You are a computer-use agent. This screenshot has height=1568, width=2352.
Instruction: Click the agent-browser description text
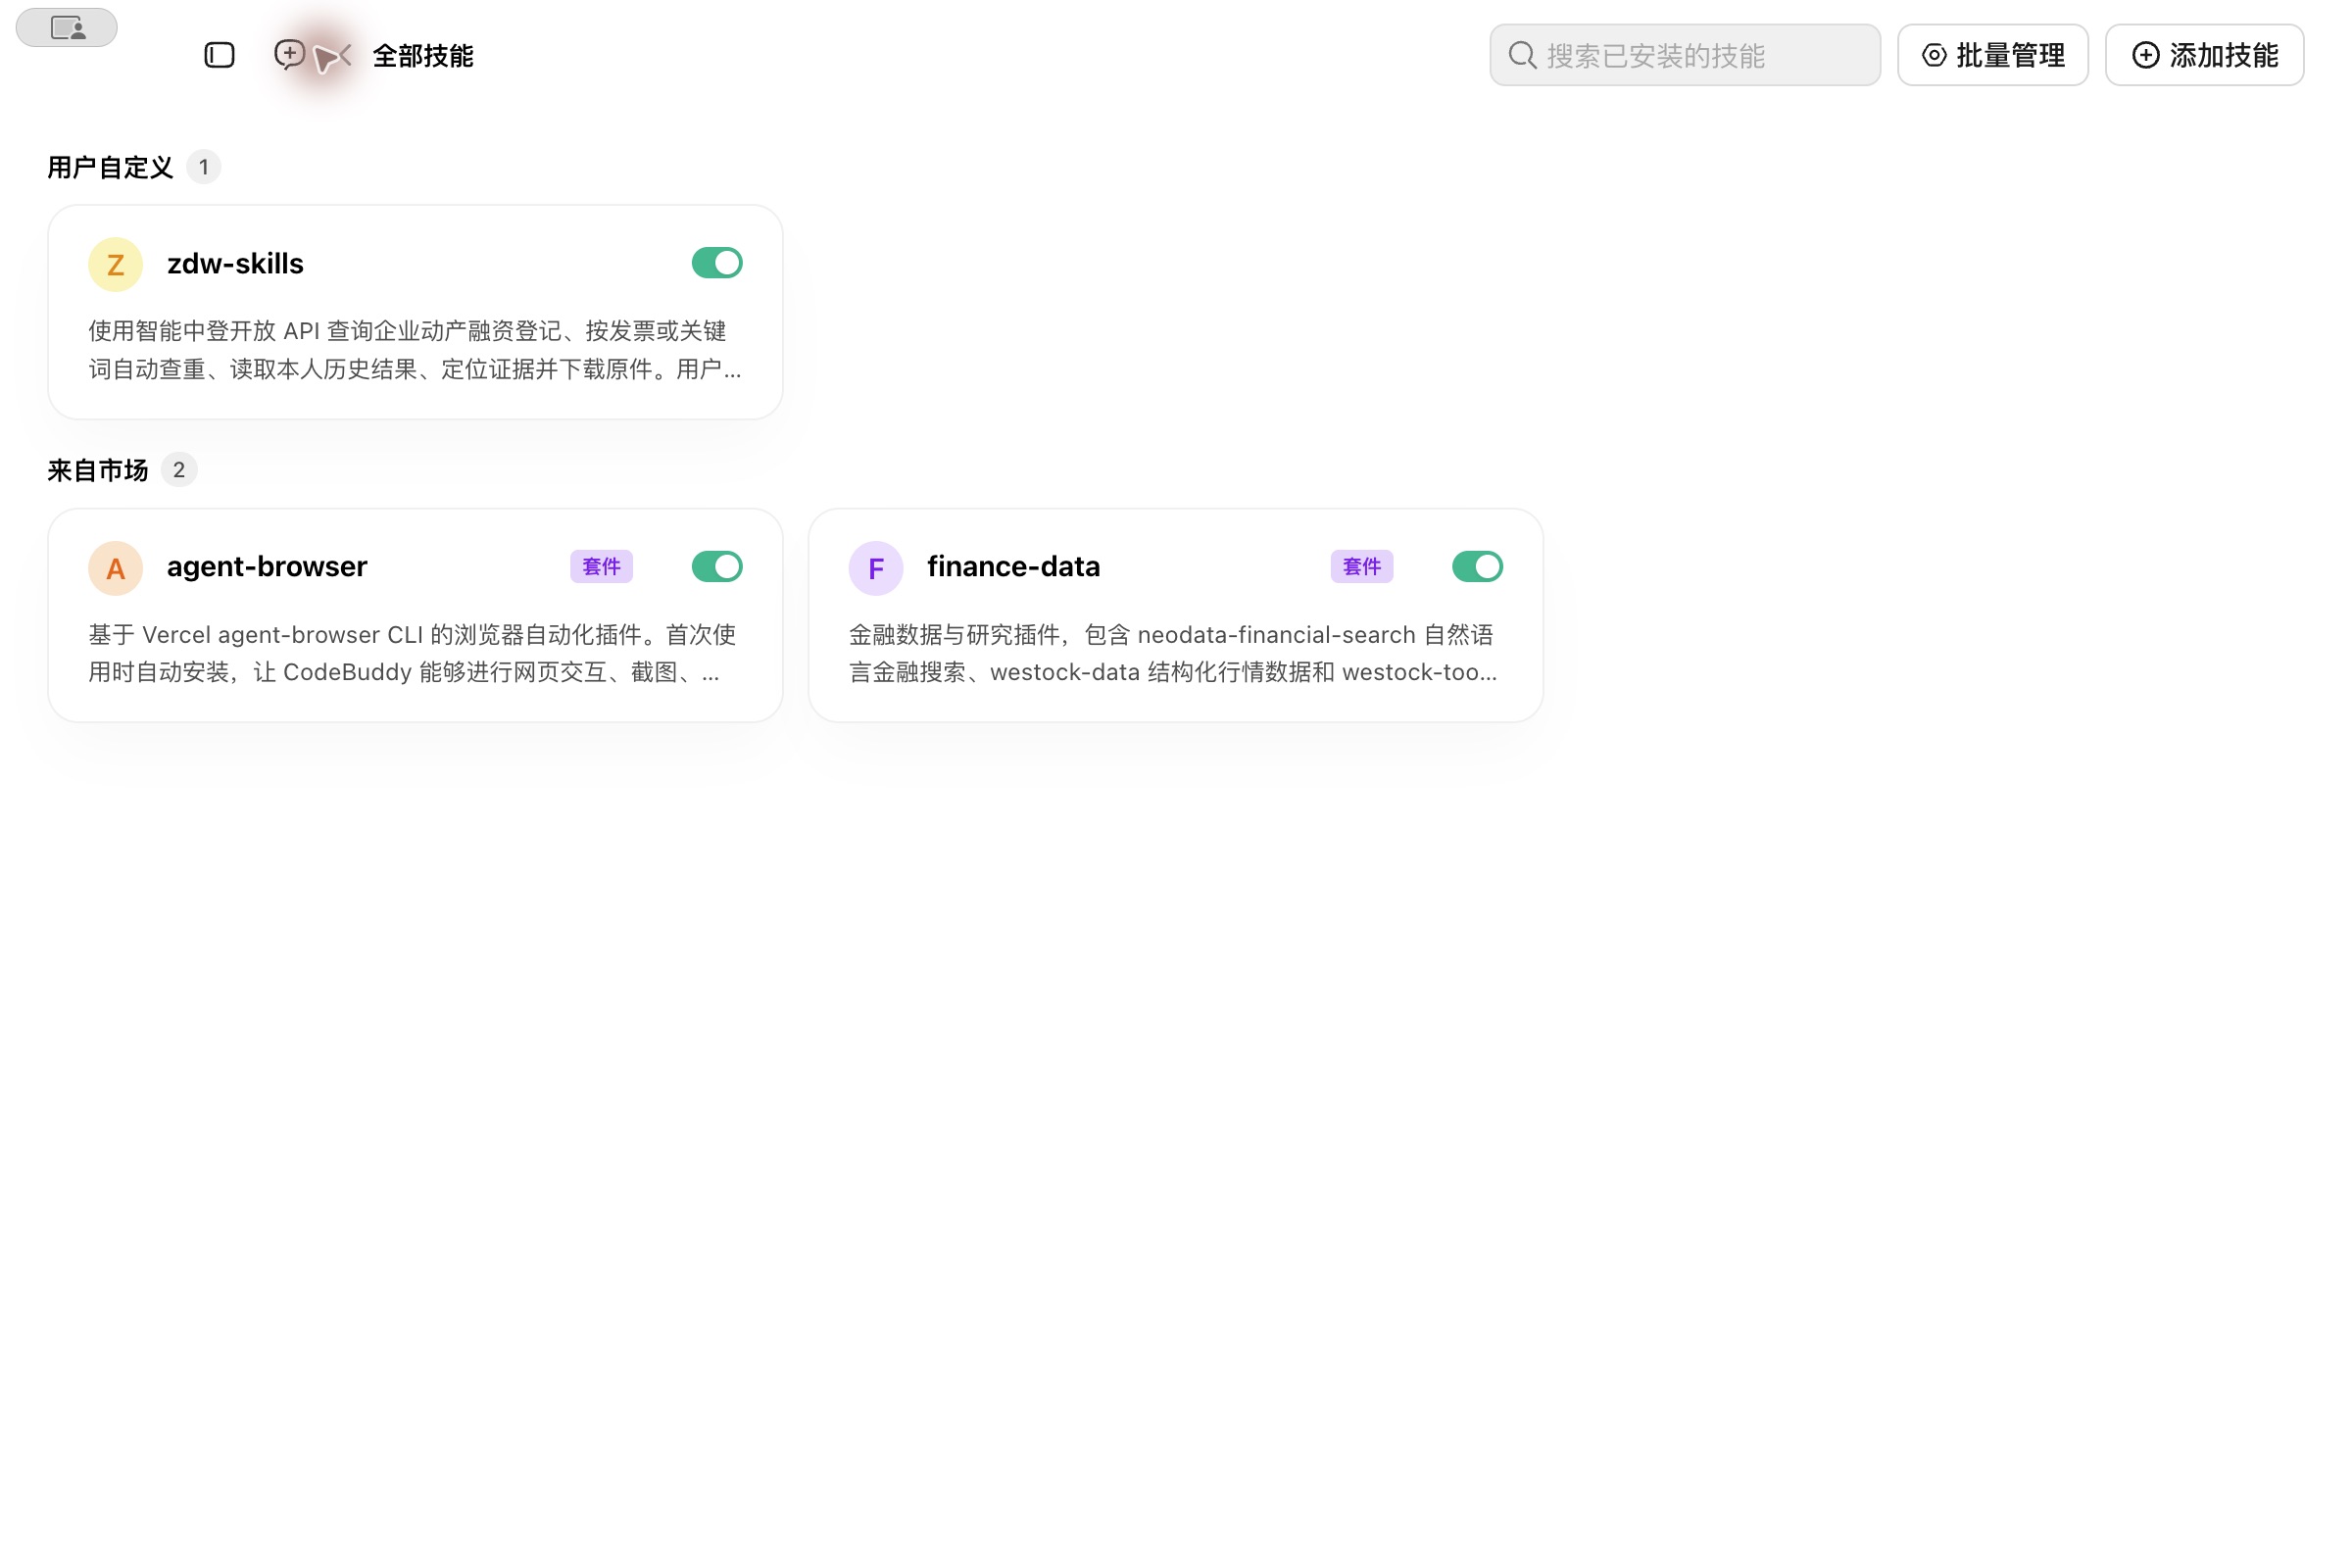coord(413,653)
